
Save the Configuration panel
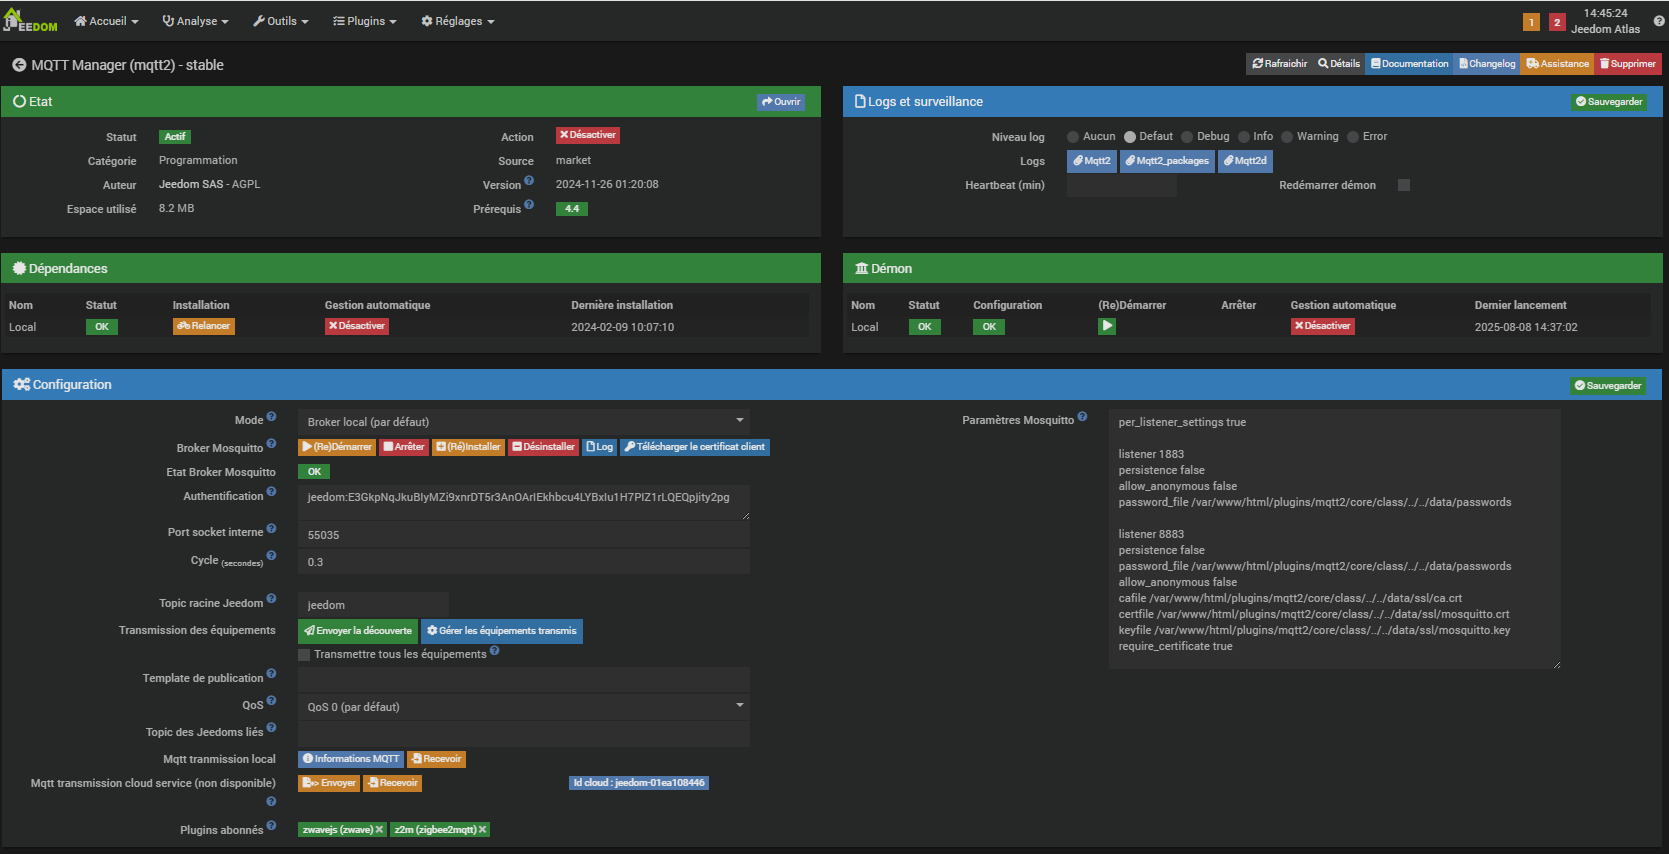click(1608, 386)
